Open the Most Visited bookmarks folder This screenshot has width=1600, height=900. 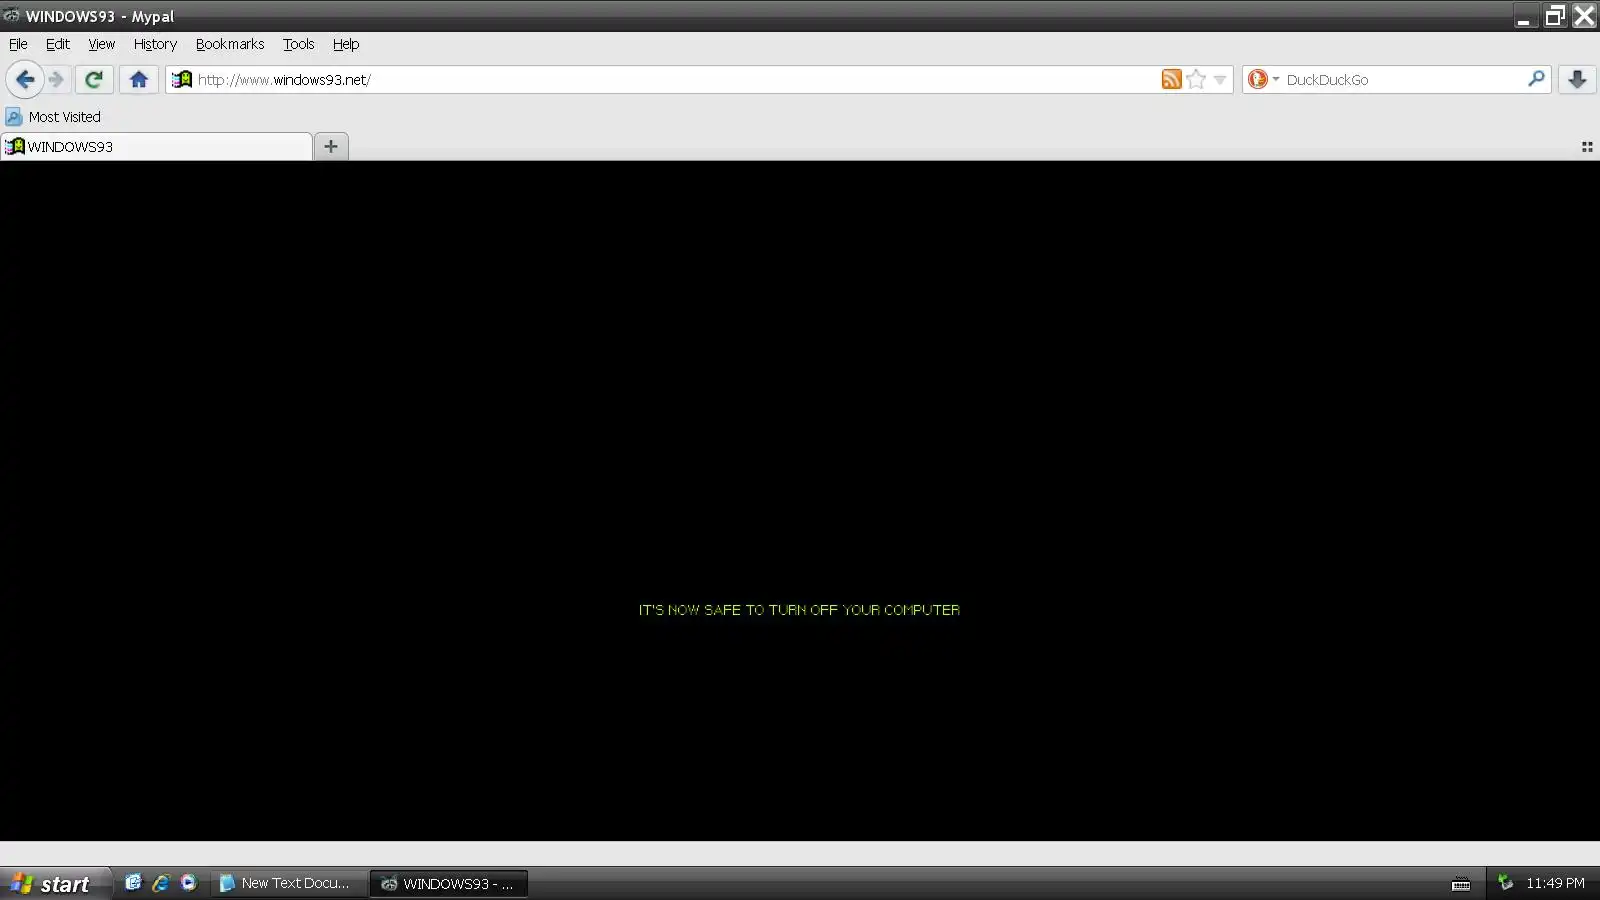[54, 117]
